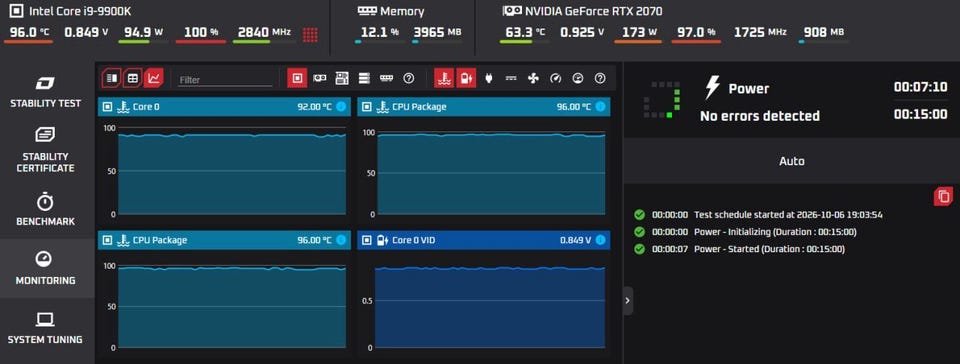
Task: Click the last question mark sensor filter
Action: coord(600,78)
